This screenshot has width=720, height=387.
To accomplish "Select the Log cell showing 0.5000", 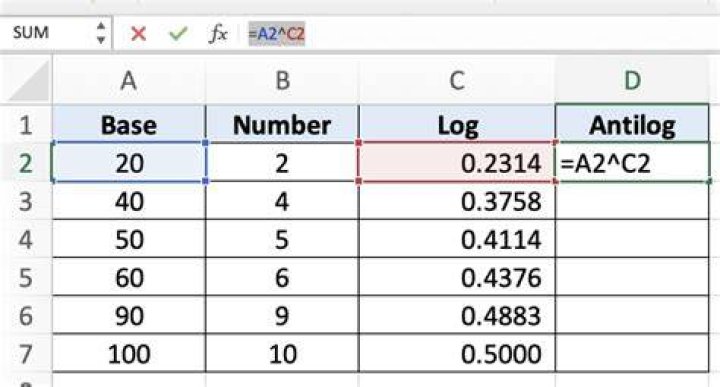I will coord(457,353).
